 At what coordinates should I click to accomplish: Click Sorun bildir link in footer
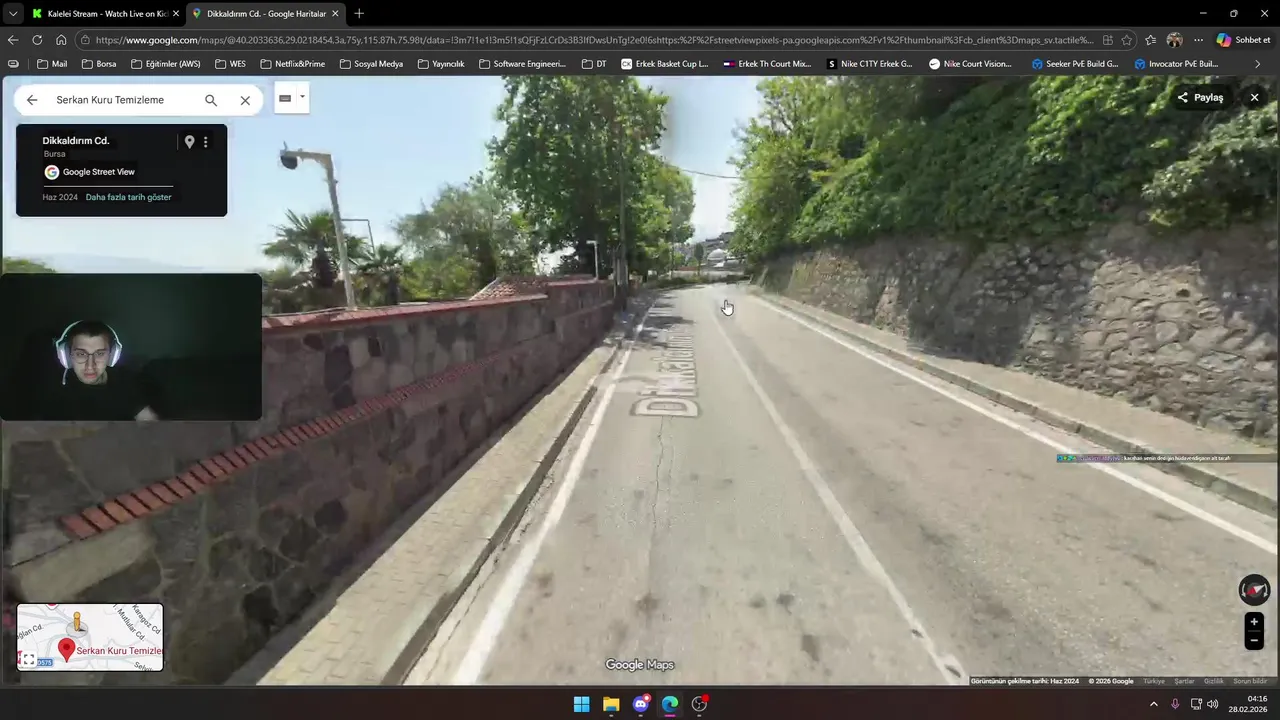[1250, 681]
